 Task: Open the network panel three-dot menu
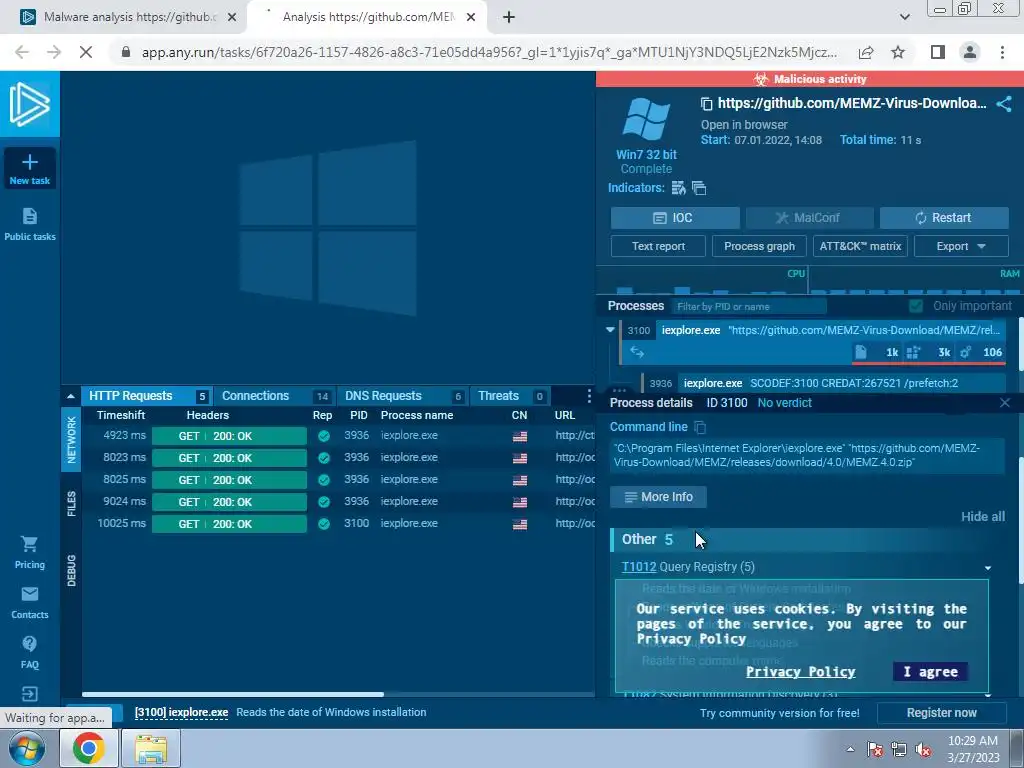[x=589, y=396]
